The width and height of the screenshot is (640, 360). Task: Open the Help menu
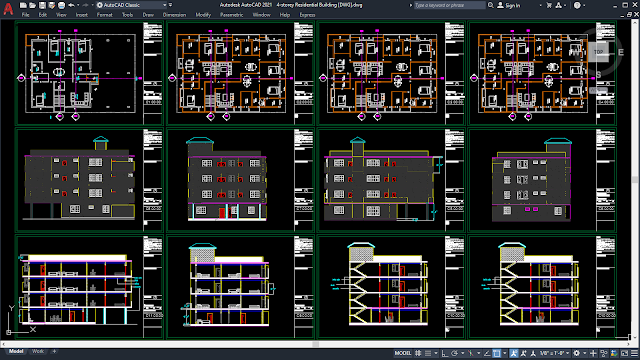point(284,15)
